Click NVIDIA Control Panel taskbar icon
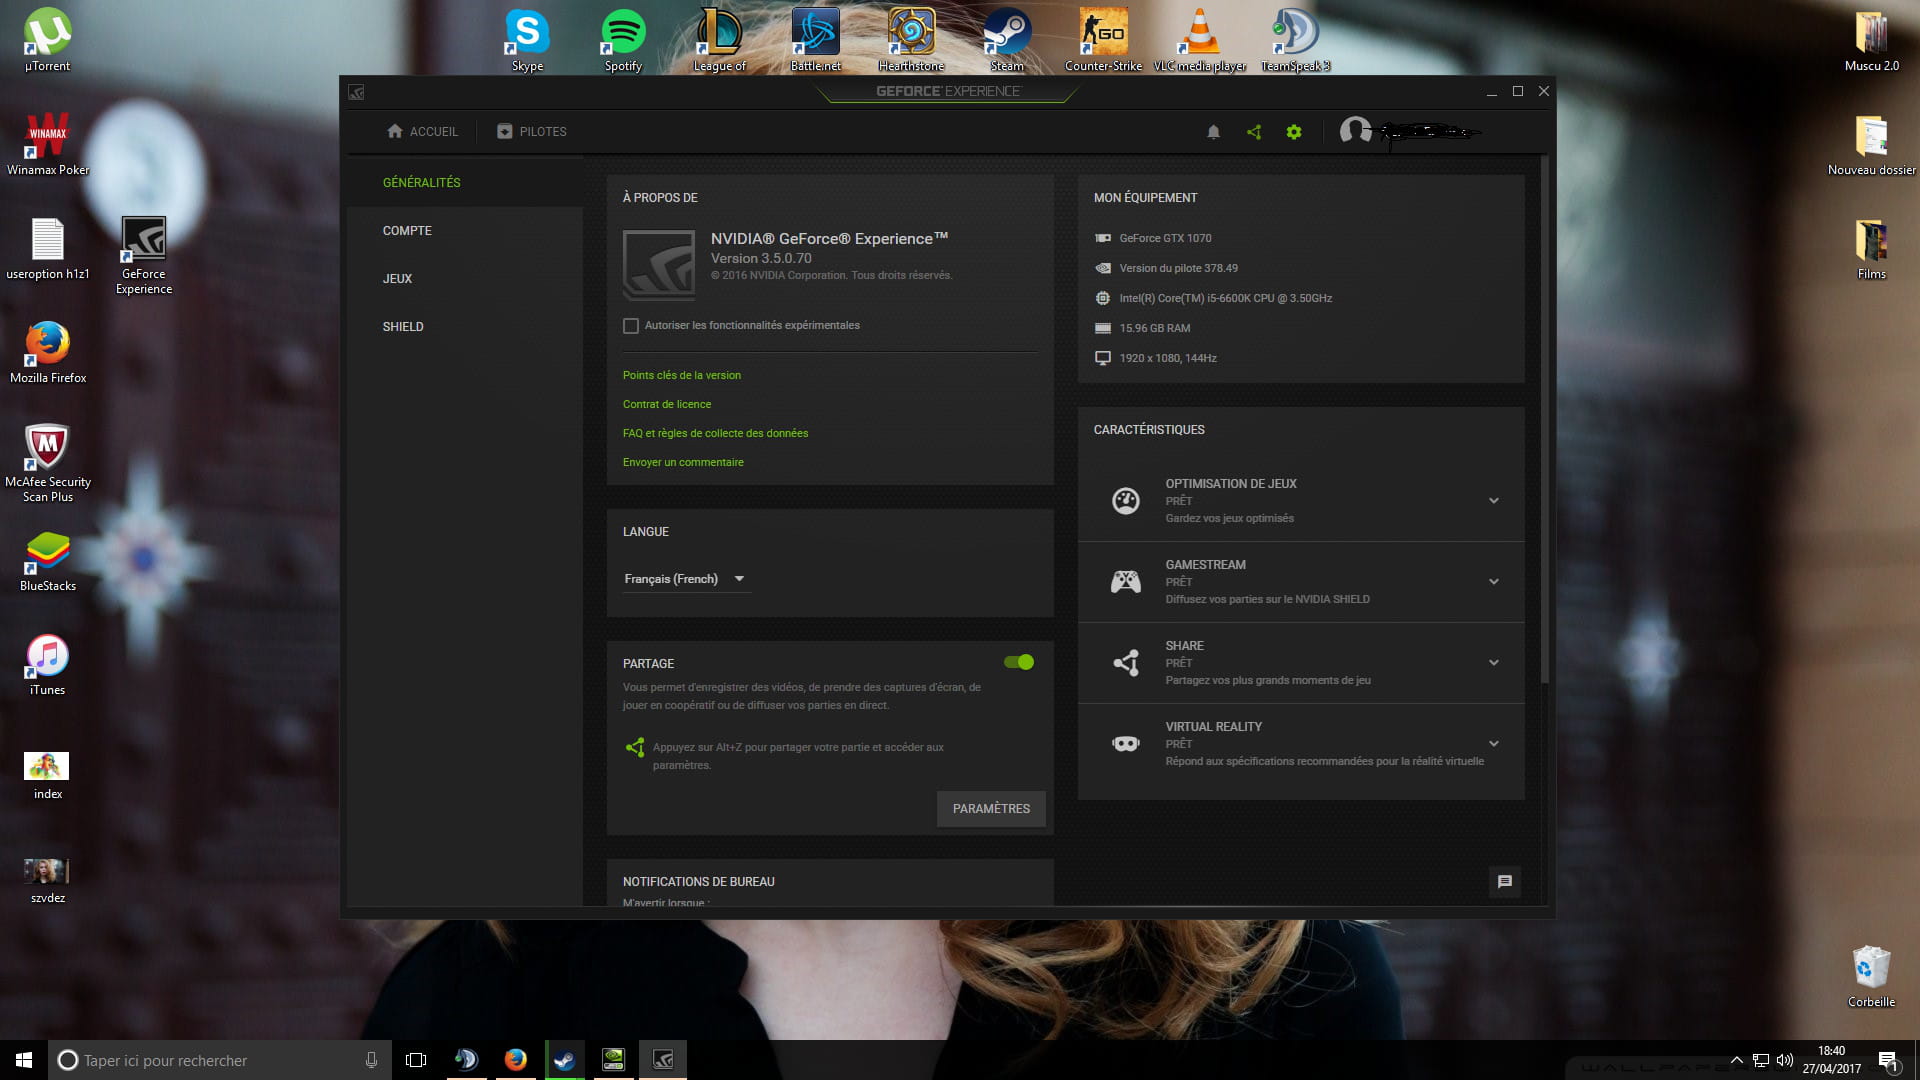This screenshot has height=1080, width=1920. [x=613, y=1060]
